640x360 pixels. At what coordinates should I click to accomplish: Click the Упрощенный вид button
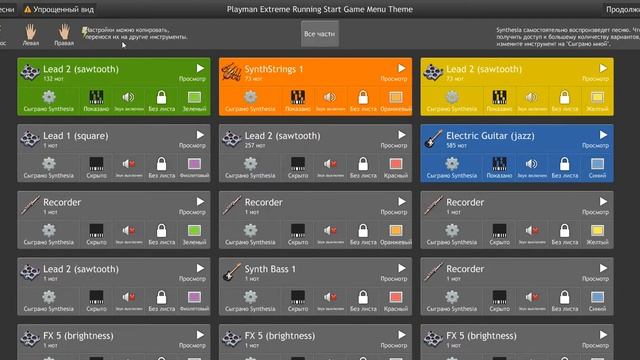(59, 9)
